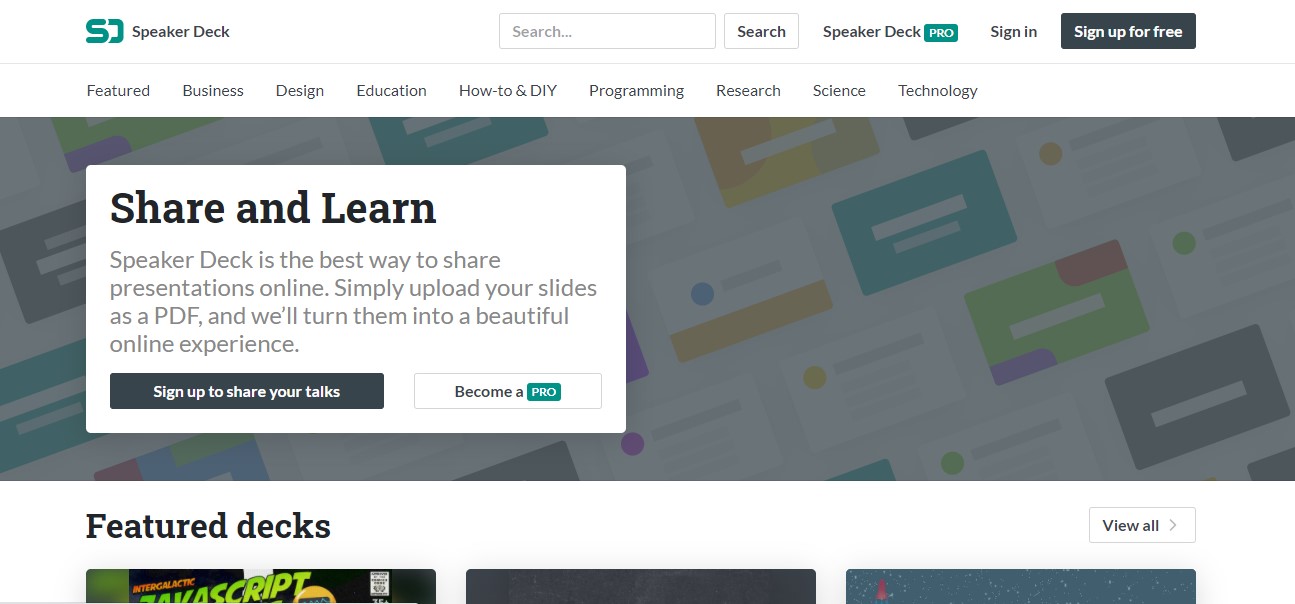The image size is (1295, 604).
Task: Browse the Design category
Action: tap(300, 90)
